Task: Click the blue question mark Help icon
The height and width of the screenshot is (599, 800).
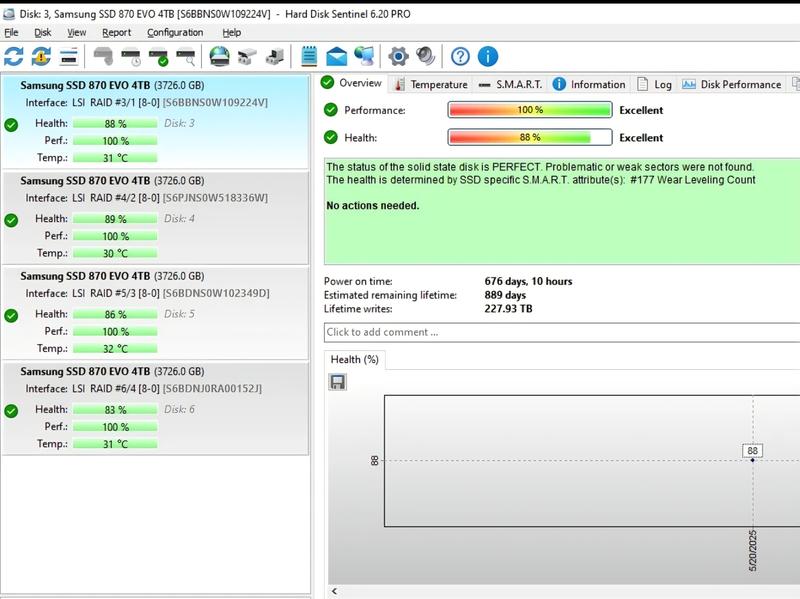Action: point(460,56)
